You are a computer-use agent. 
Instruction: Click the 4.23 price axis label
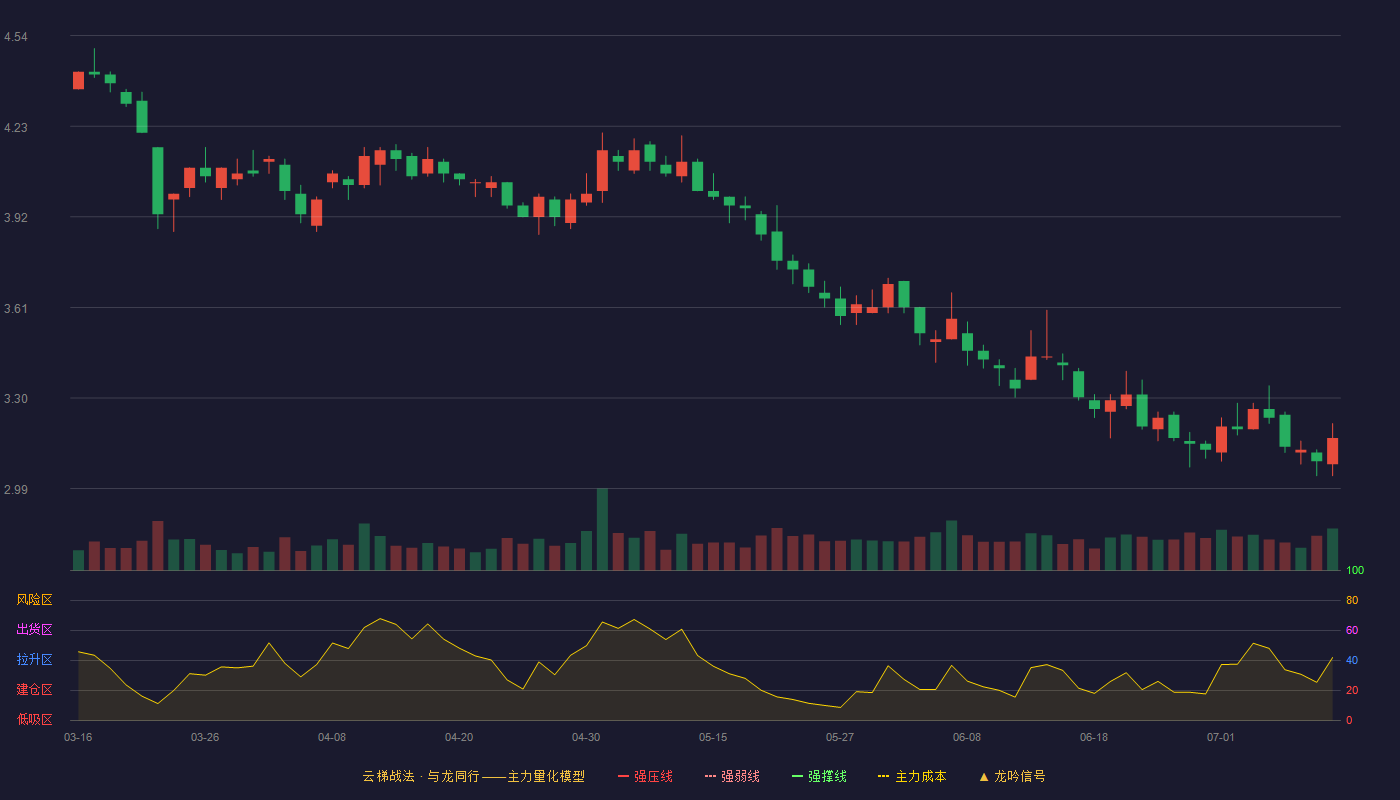[16, 128]
